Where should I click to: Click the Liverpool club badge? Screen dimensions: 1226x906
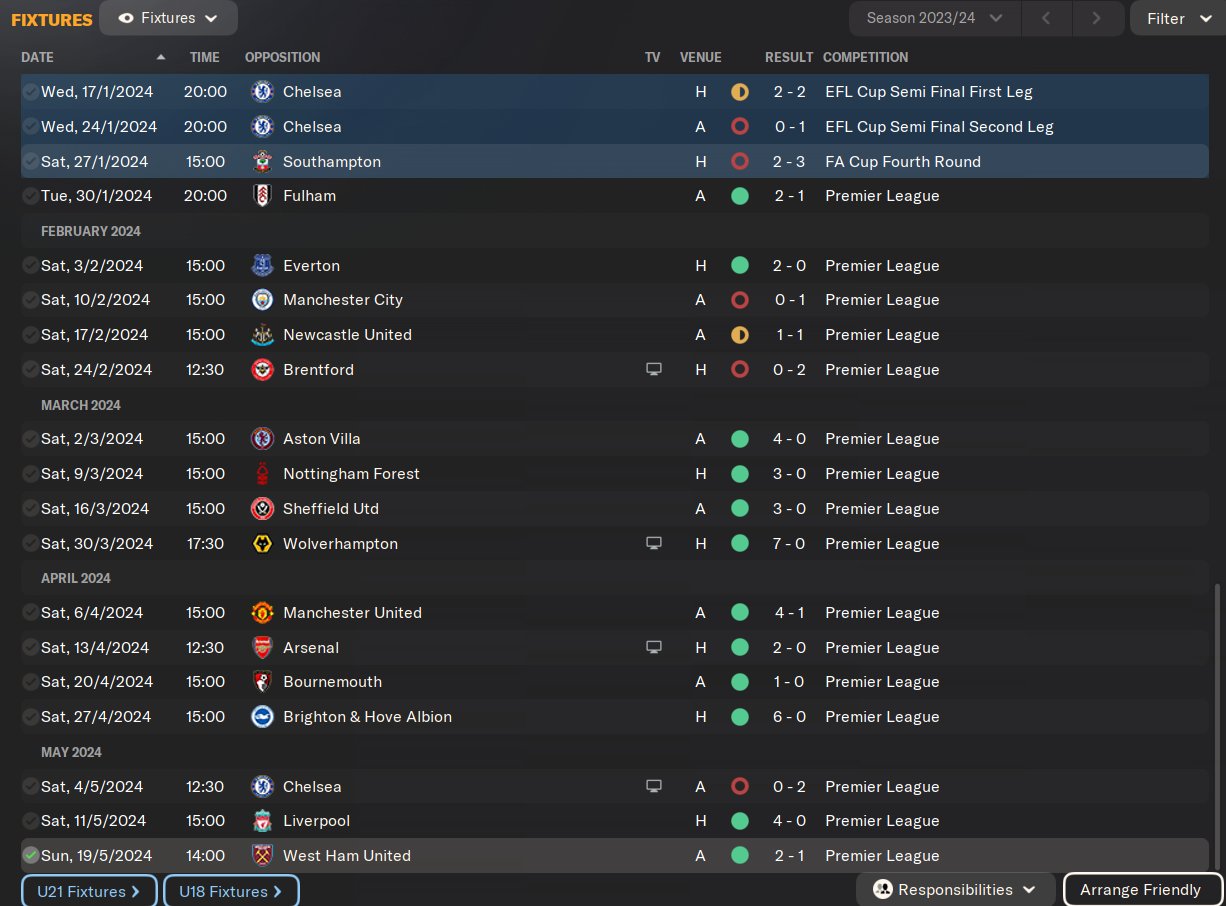coord(262,821)
